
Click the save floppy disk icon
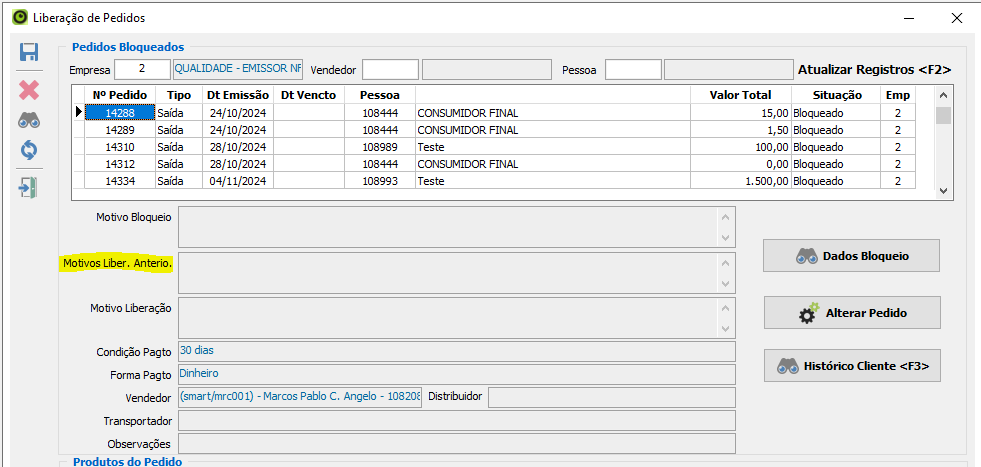[x=29, y=53]
